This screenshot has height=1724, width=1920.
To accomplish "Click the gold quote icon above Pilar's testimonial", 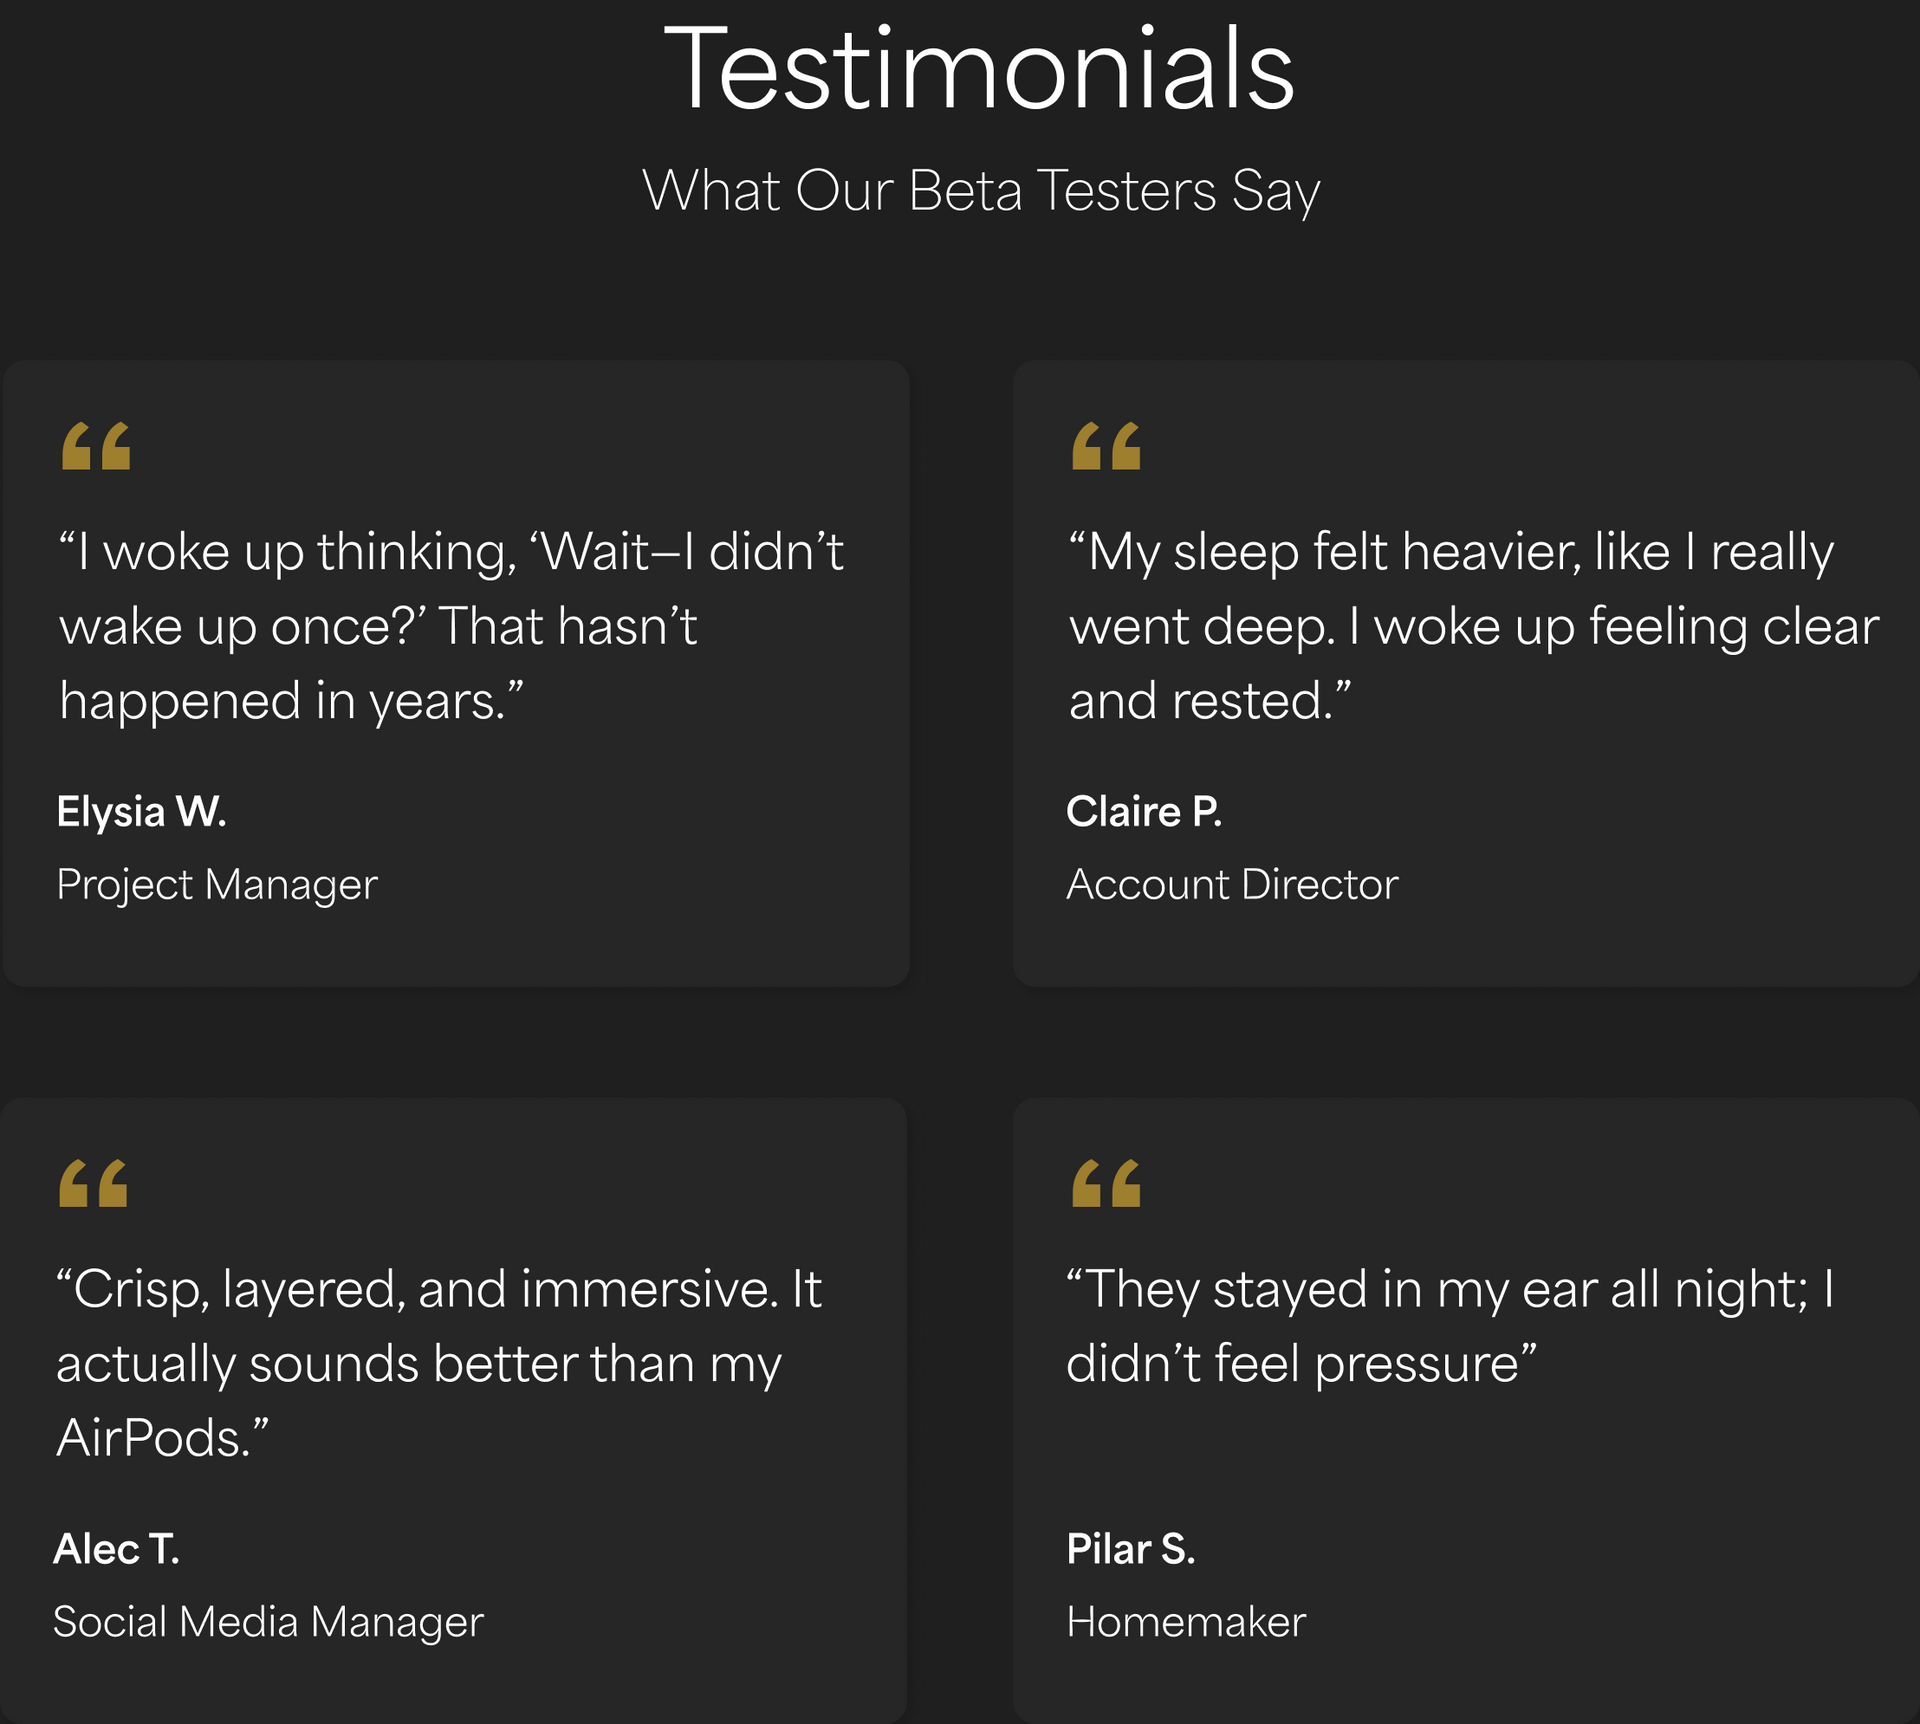I will click(1106, 1183).
